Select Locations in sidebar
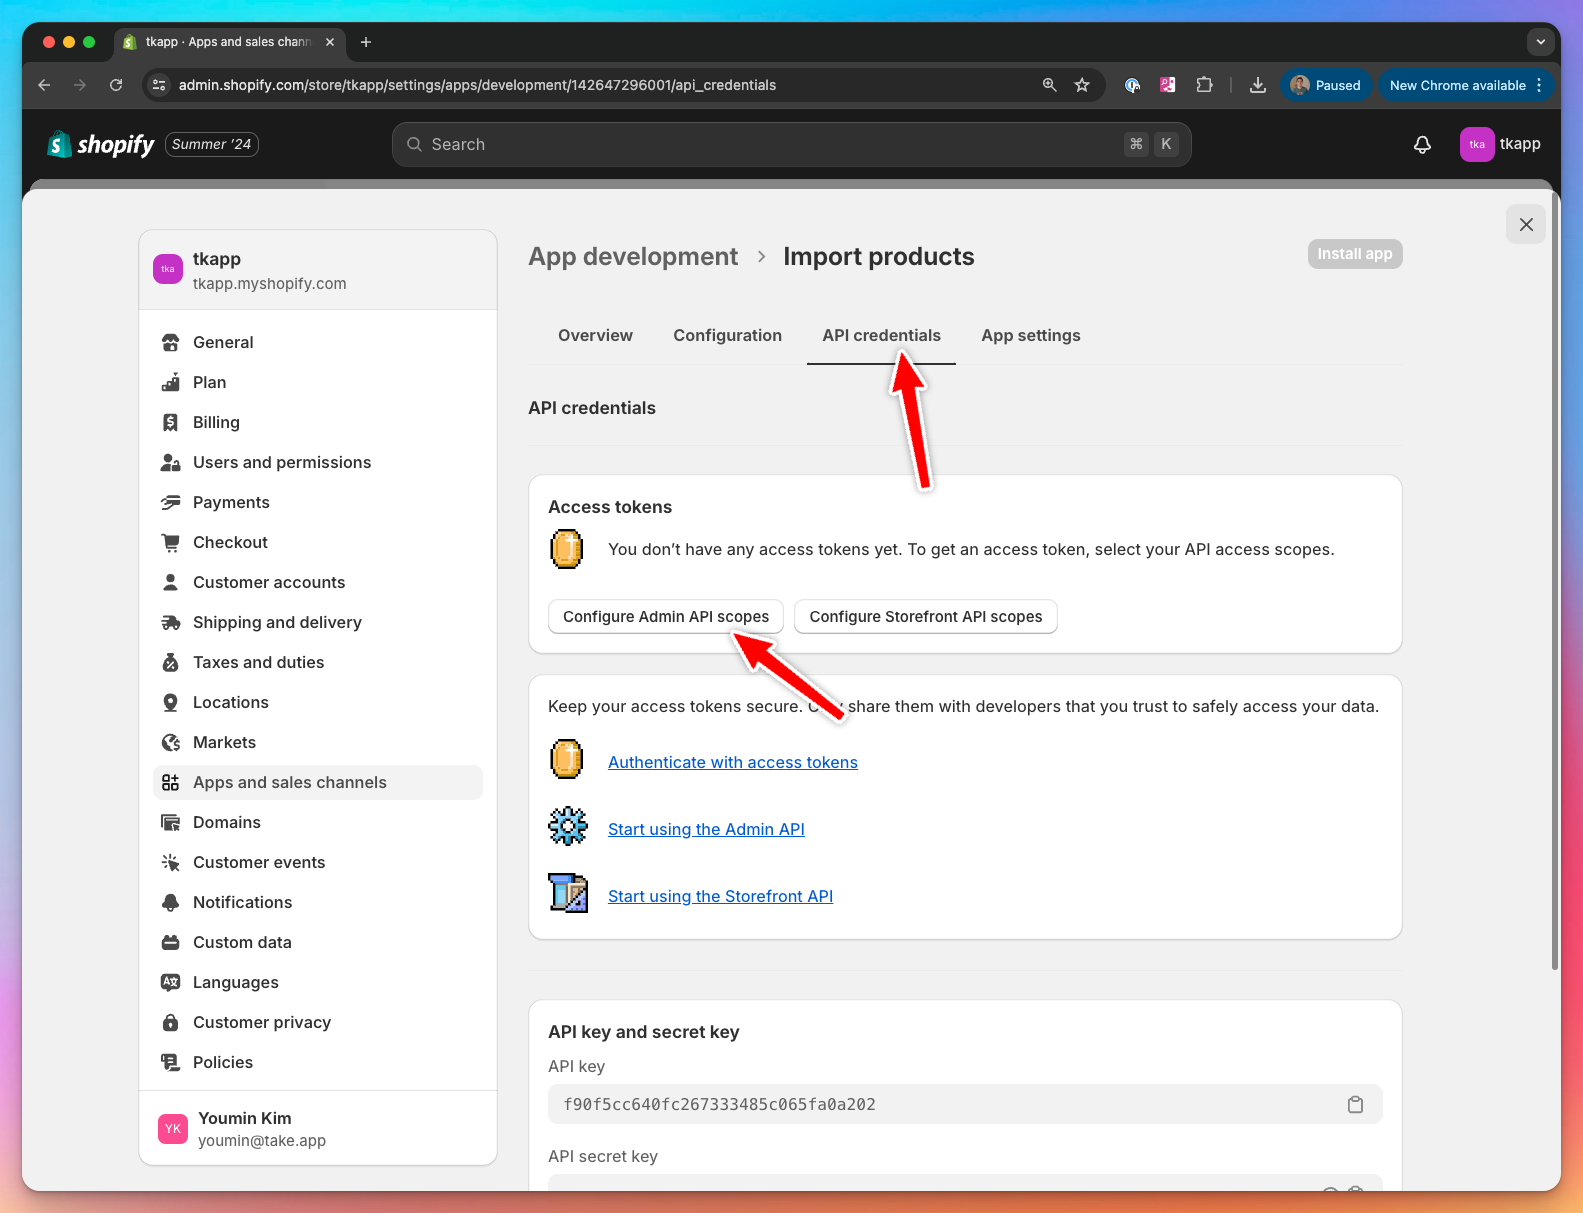Image resolution: width=1583 pixels, height=1213 pixels. coord(318,702)
